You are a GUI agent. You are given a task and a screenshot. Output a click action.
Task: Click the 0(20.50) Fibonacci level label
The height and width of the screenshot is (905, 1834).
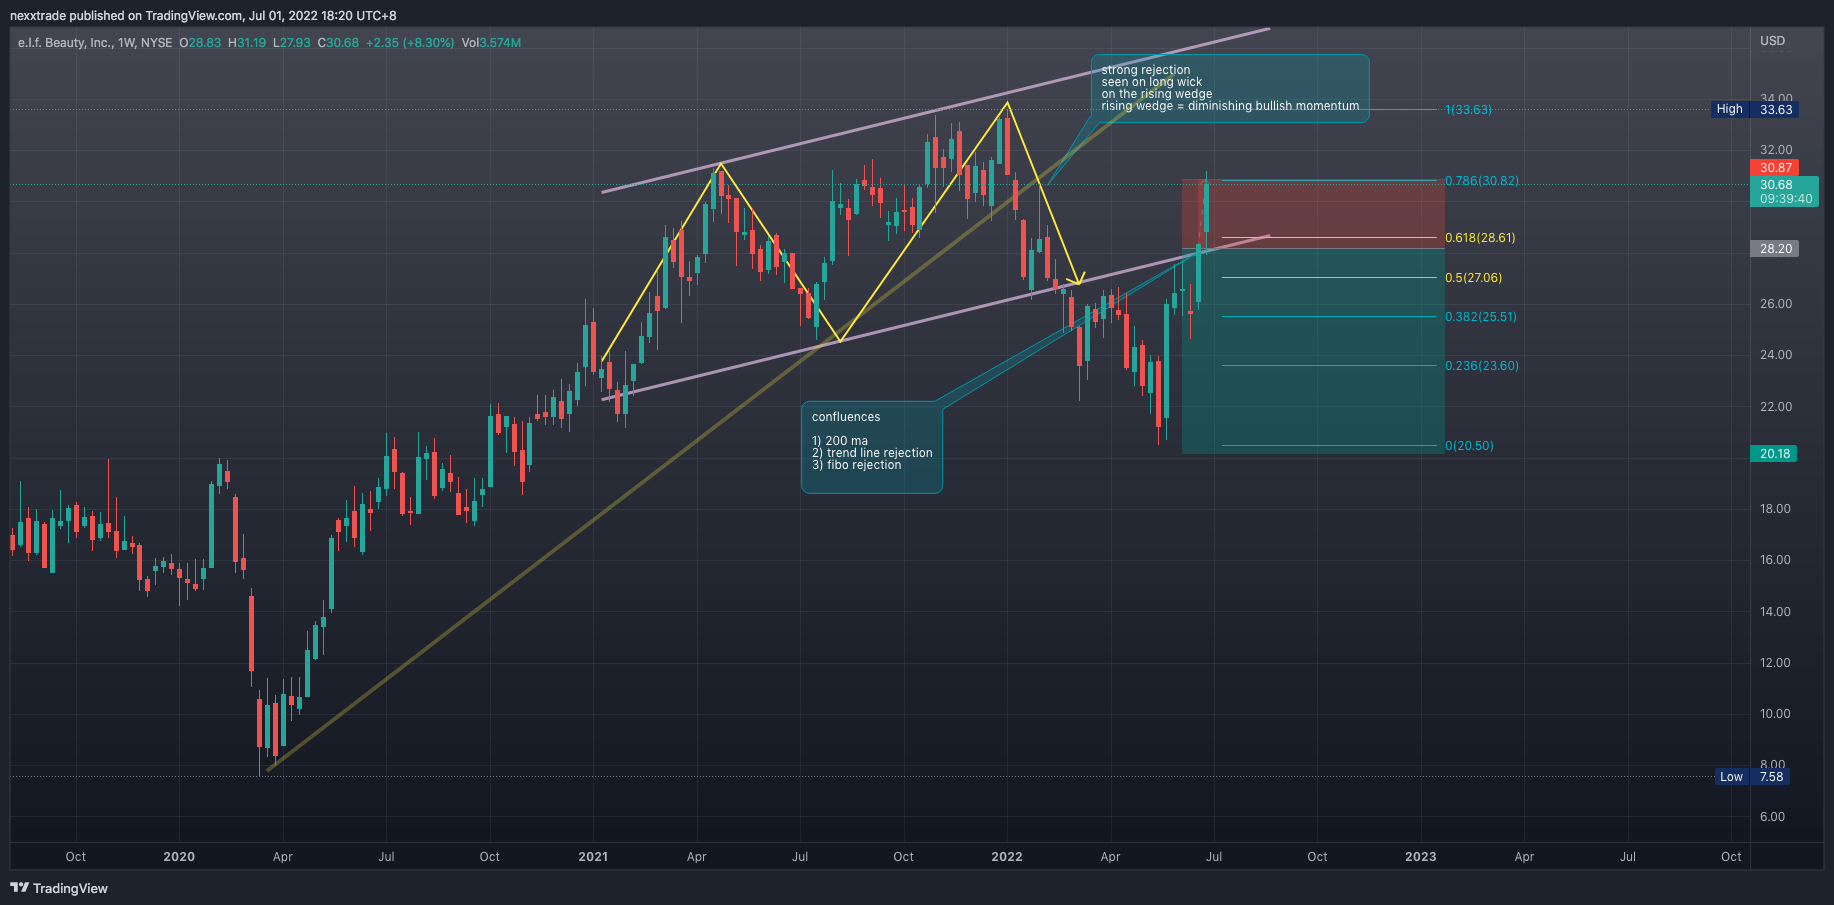pos(1469,446)
